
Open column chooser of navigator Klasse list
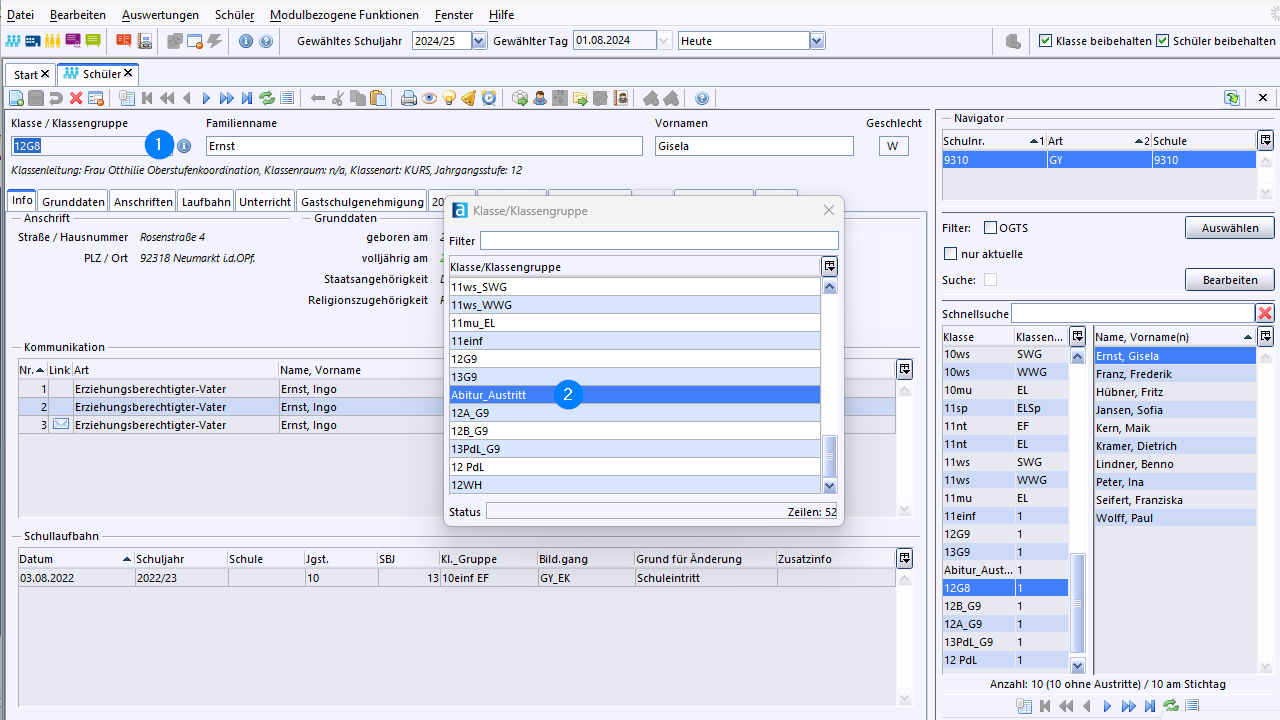(1077, 336)
